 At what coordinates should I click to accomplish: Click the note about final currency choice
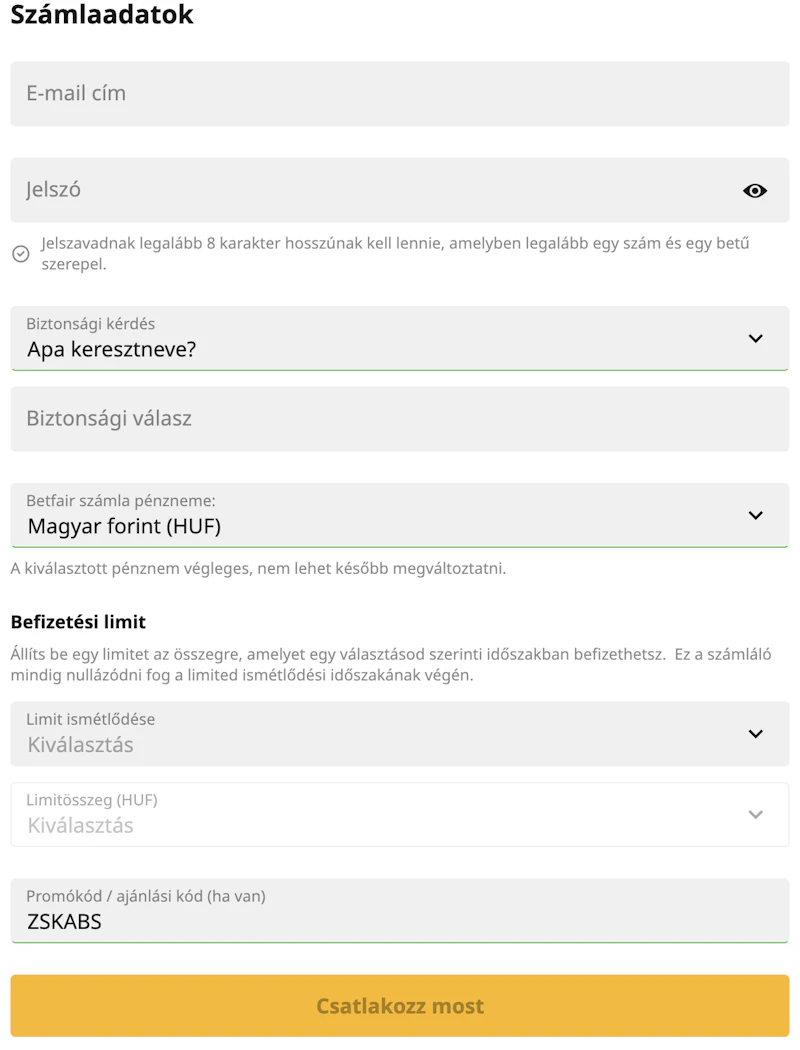coord(258,569)
